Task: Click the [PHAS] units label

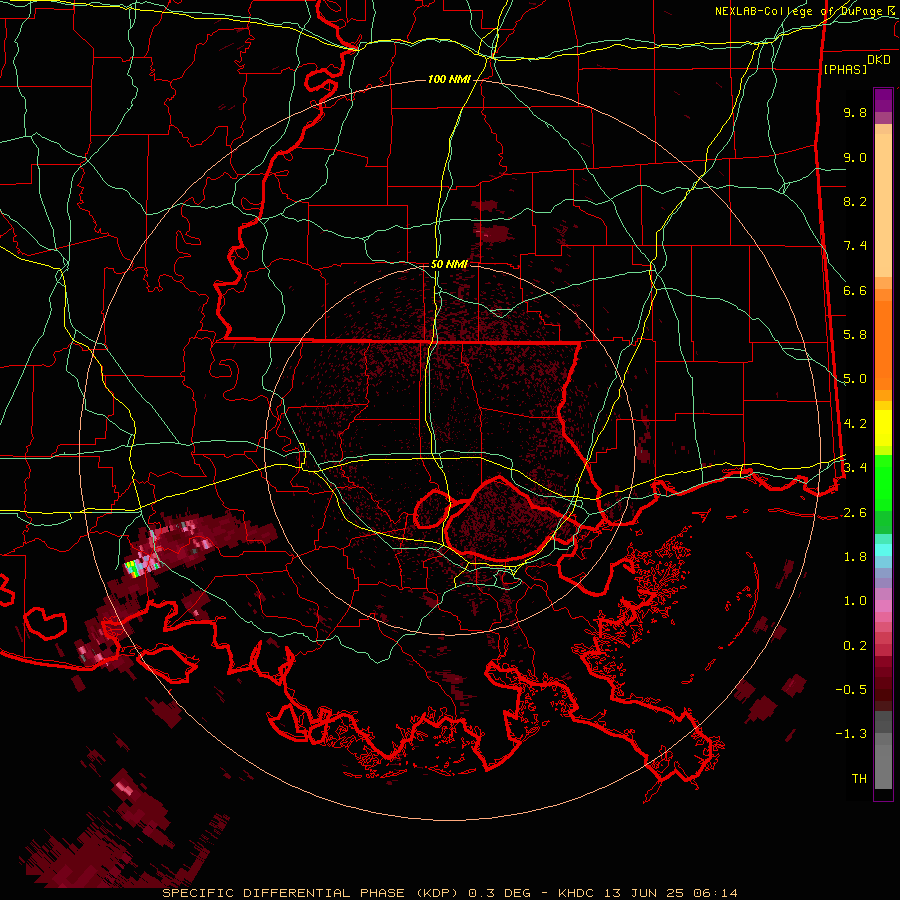Action: (x=845, y=69)
